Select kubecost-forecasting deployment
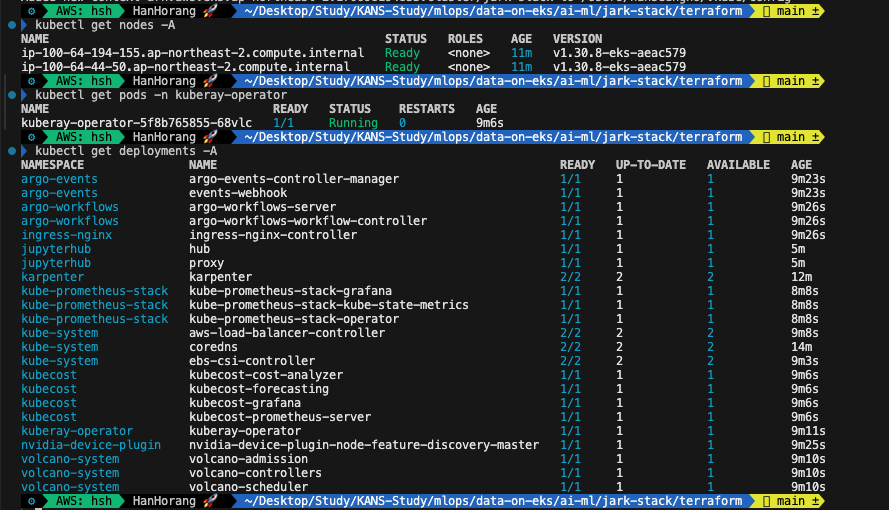Viewport: 889px width, 510px height. pos(259,389)
